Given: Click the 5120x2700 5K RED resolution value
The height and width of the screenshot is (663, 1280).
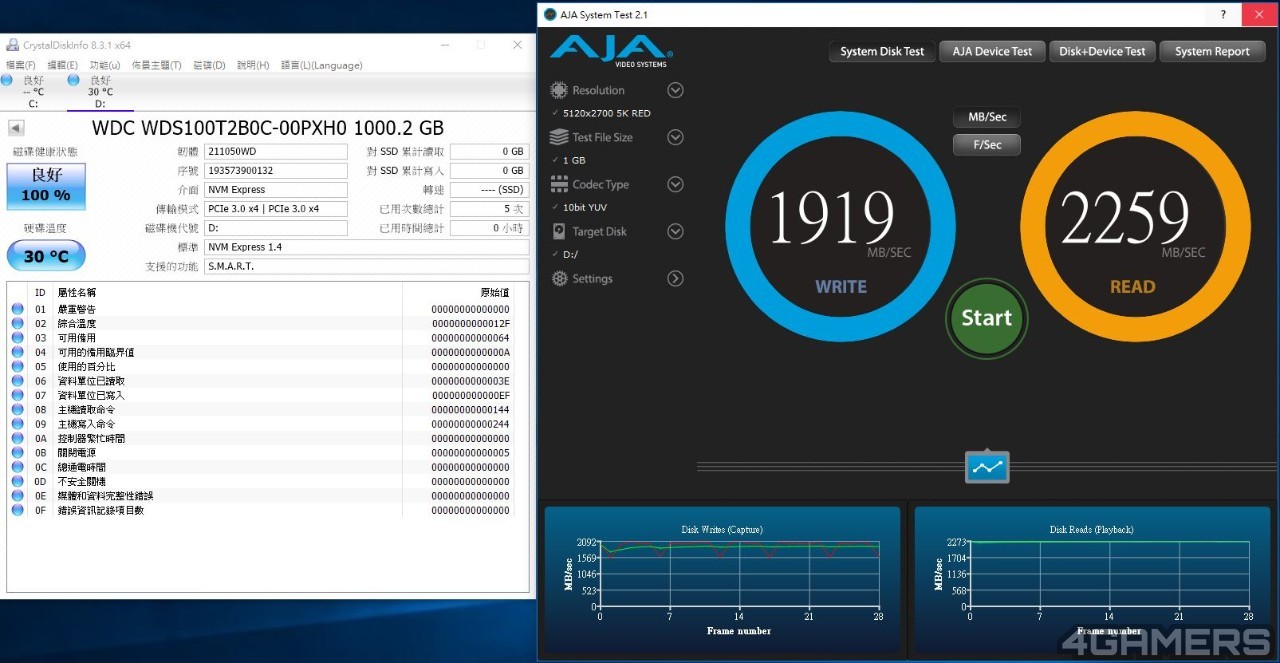Looking at the screenshot, I should pyautogui.click(x=607, y=113).
